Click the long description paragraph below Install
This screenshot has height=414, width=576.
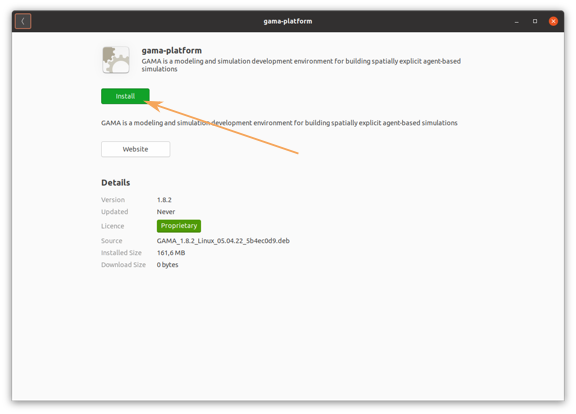tap(279, 123)
